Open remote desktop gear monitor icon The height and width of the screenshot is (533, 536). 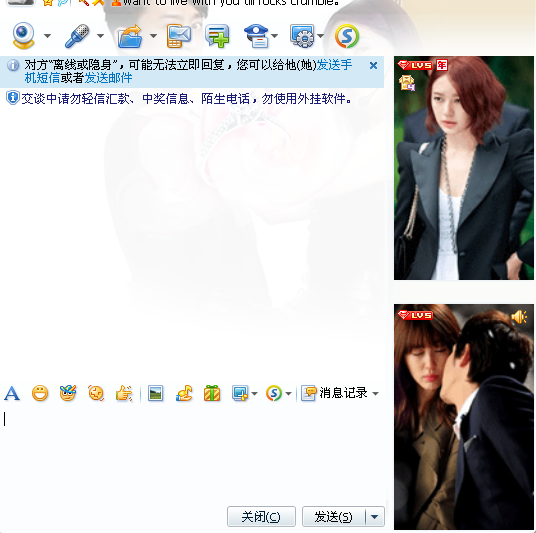[302, 36]
